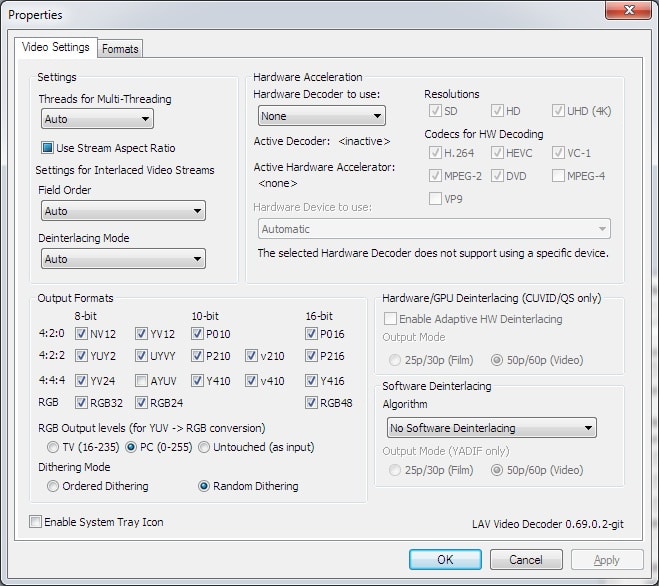
Task: Select Ordered Dithering mode
Action: (x=53, y=486)
